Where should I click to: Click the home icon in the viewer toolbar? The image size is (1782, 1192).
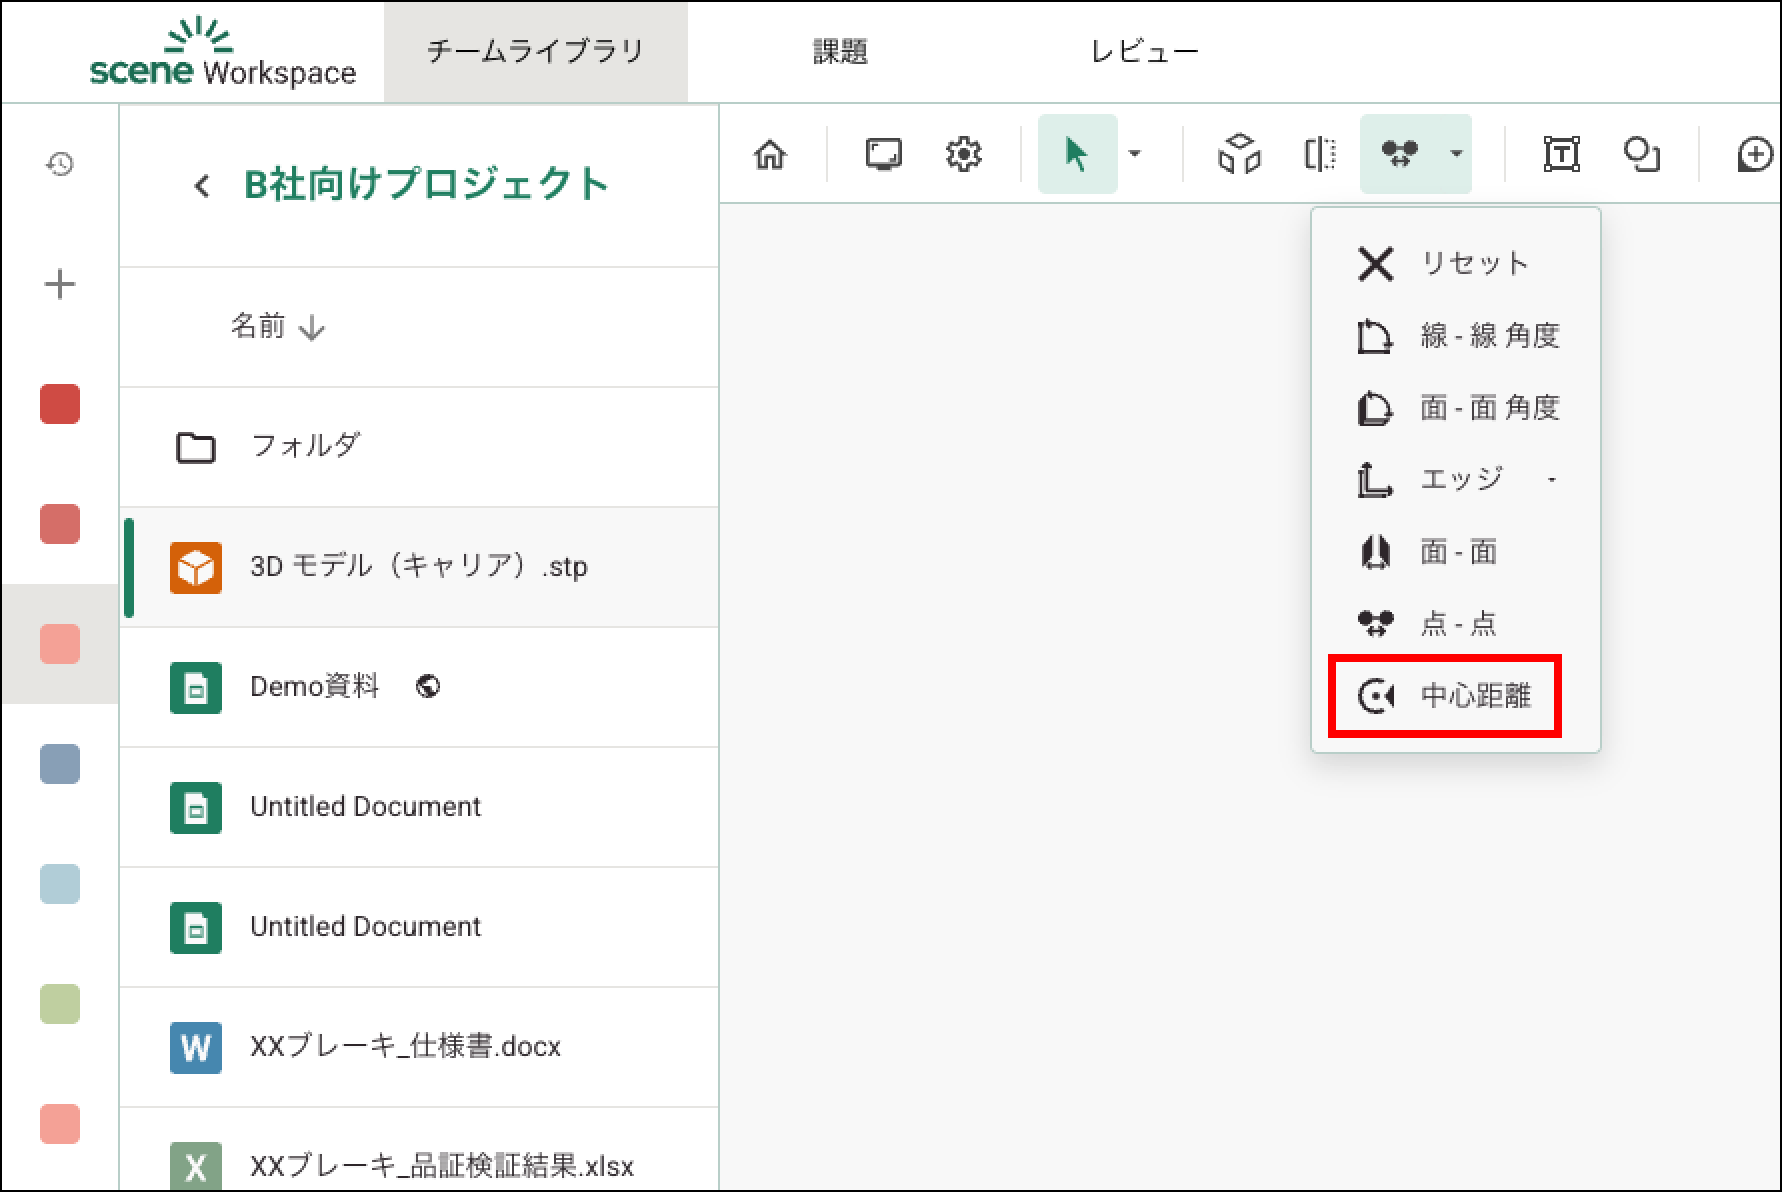[x=770, y=155]
